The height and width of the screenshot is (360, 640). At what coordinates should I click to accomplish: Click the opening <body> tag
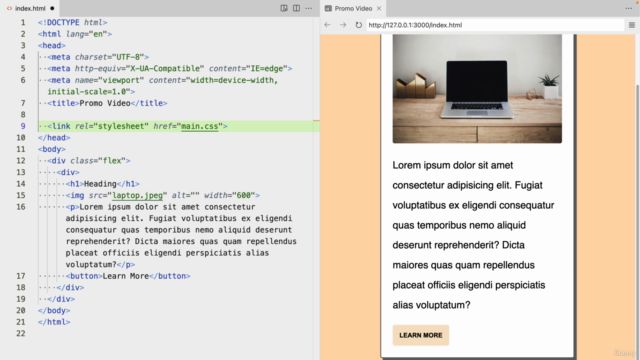pyautogui.click(x=52, y=149)
